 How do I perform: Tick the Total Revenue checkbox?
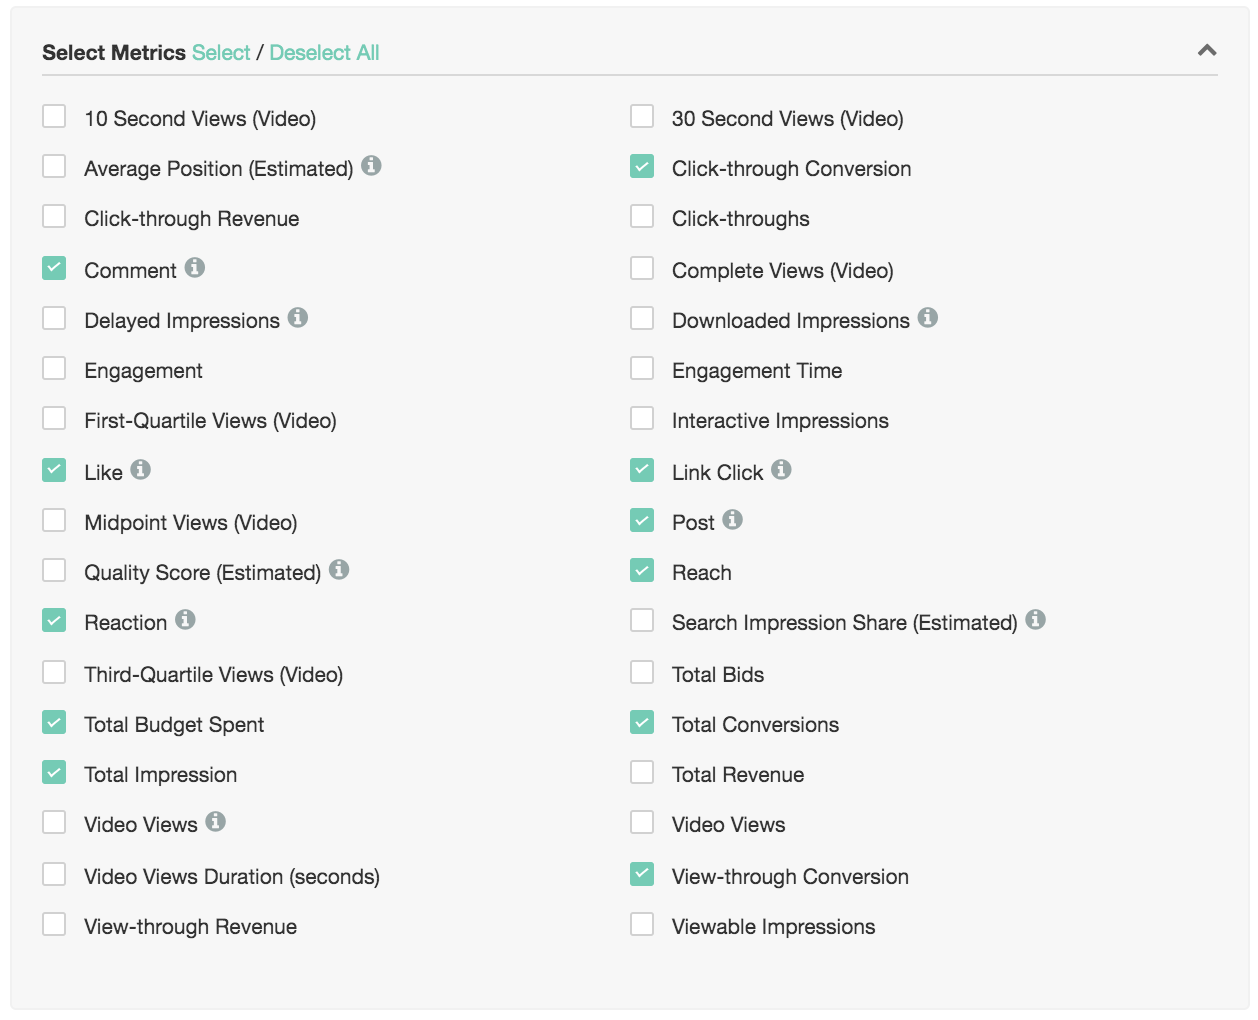642,773
